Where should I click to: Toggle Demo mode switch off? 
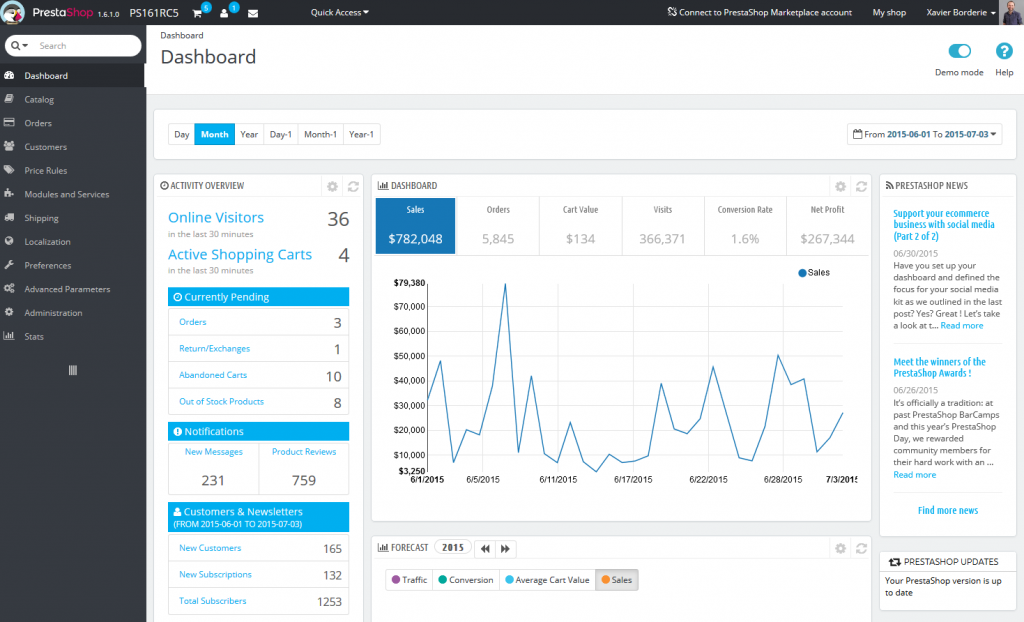coord(959,52)
